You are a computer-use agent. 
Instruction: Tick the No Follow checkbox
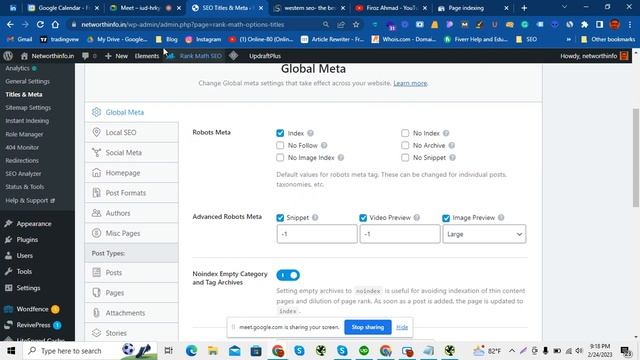coord(280,145)
